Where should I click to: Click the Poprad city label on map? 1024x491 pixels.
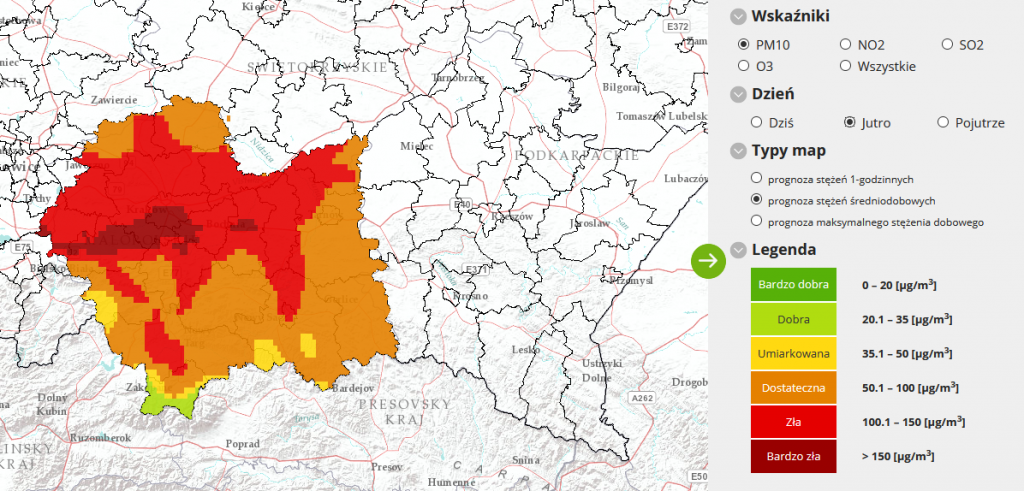click(243, 444)
